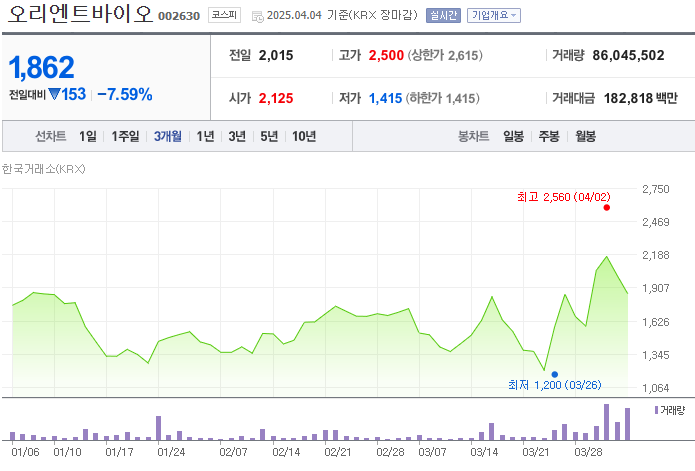Click the calendar clock icon beside the date
This screenshot has height=471, width=695.
(x=258, y=16)
